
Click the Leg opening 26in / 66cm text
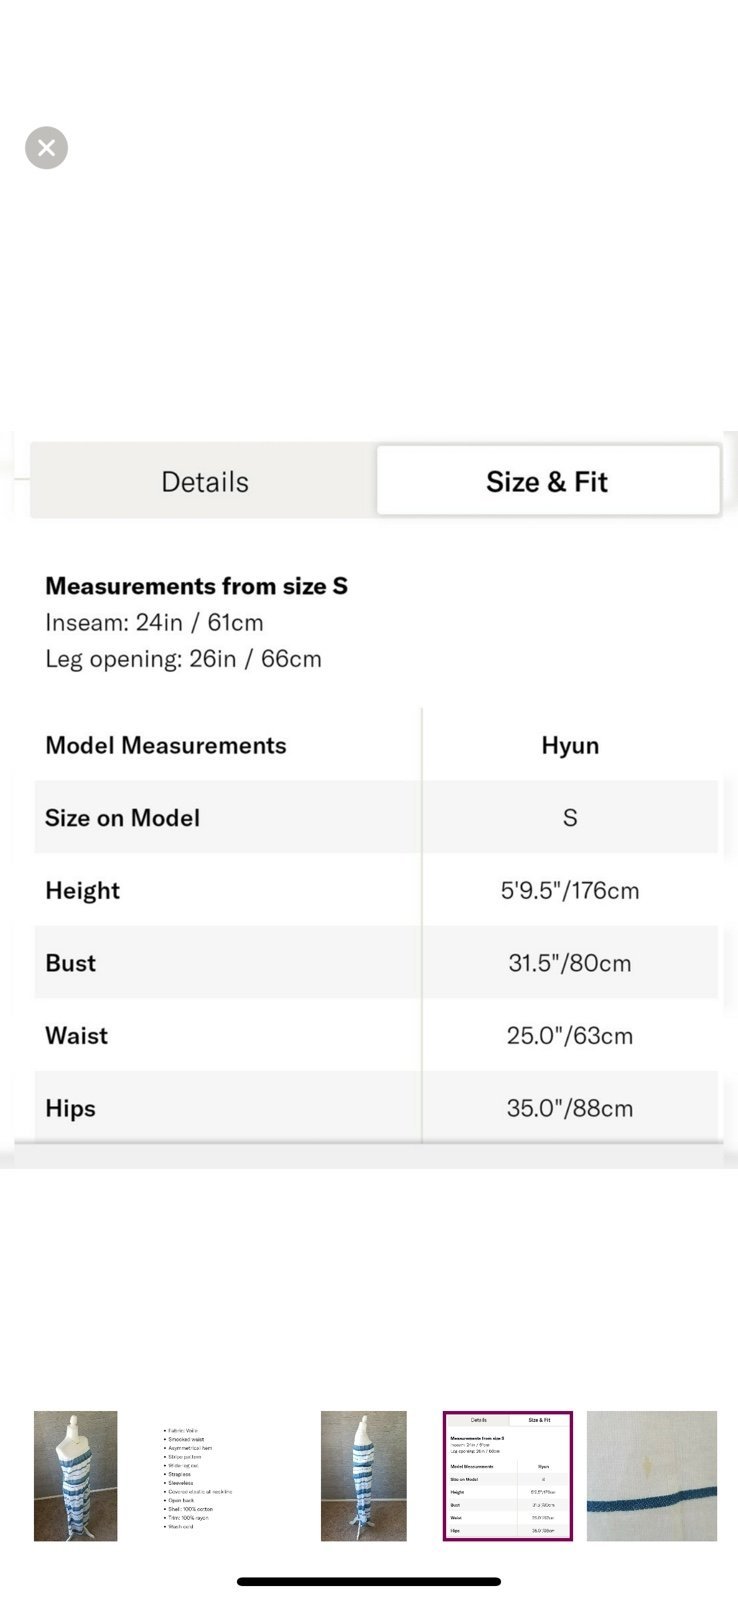(183, 658)
